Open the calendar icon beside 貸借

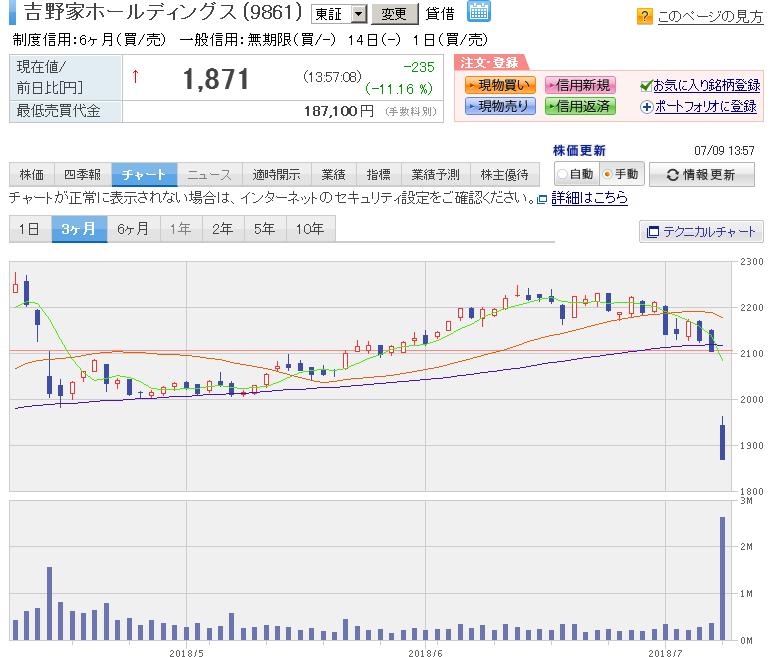pos(478,12)
